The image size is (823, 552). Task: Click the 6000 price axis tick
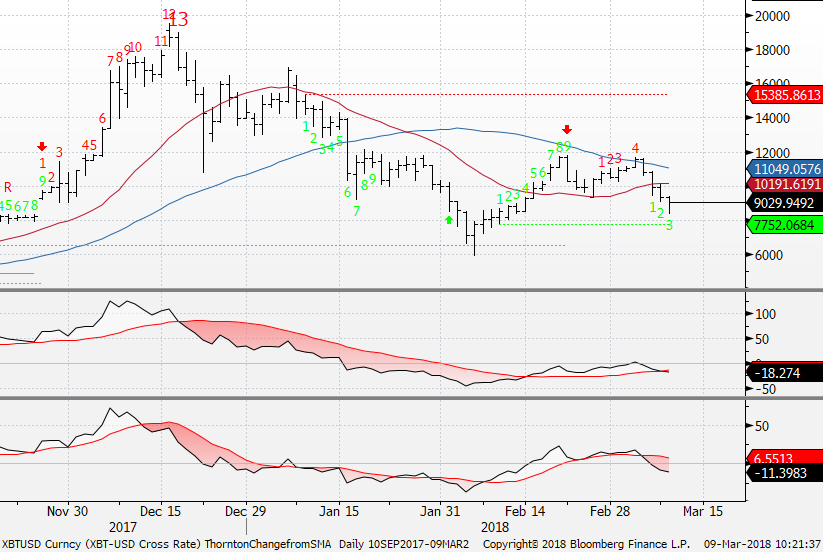coord(768,256)
